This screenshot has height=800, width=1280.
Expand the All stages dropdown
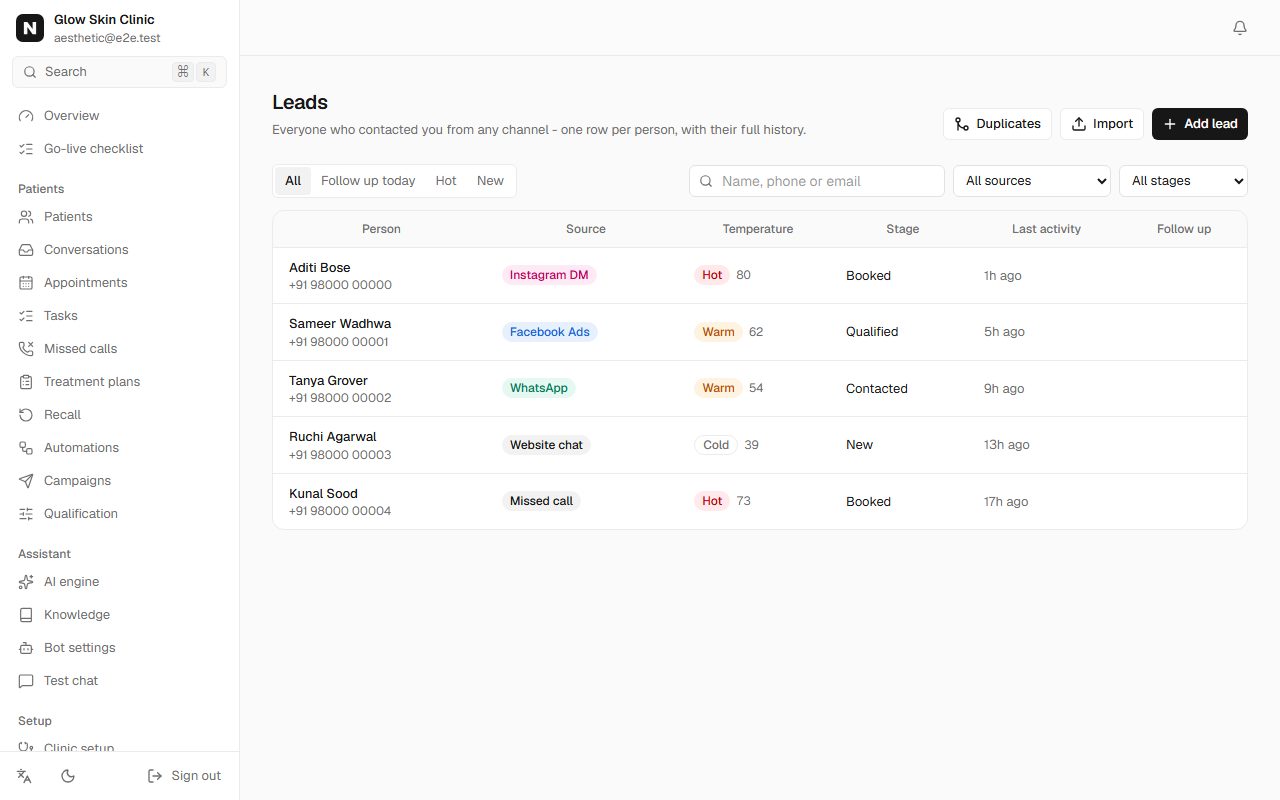tap(1183, 181)
